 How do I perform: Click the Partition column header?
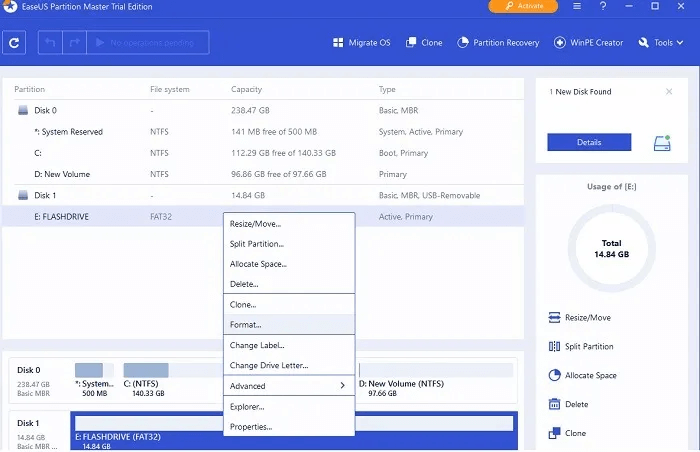point(29,89)
